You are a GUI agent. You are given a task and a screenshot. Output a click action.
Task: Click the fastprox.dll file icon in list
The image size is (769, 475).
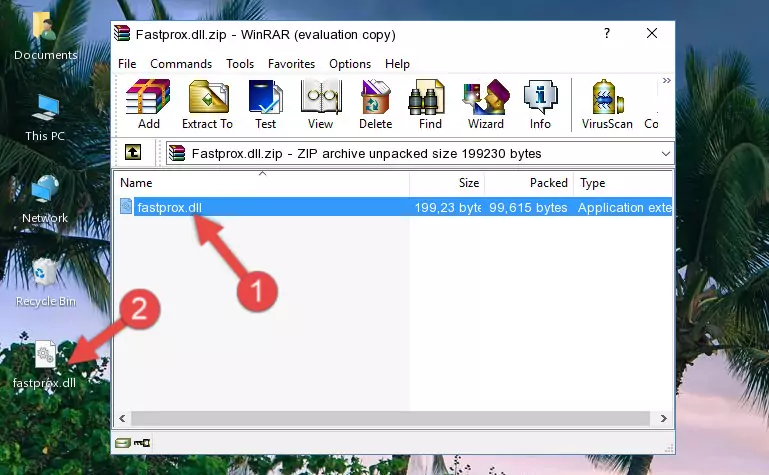[126, 206]
